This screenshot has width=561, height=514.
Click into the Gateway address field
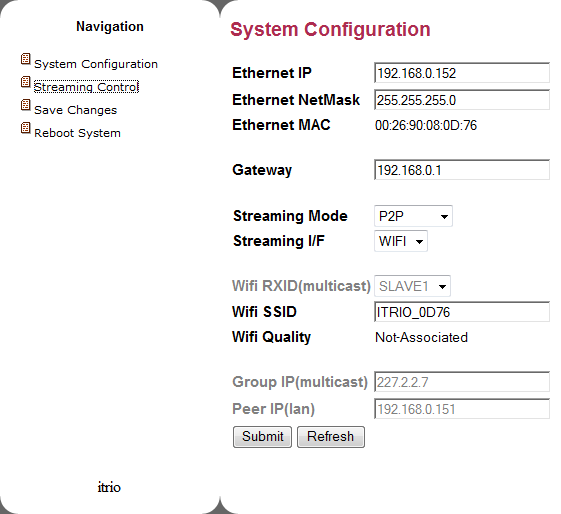pos(462,170)
